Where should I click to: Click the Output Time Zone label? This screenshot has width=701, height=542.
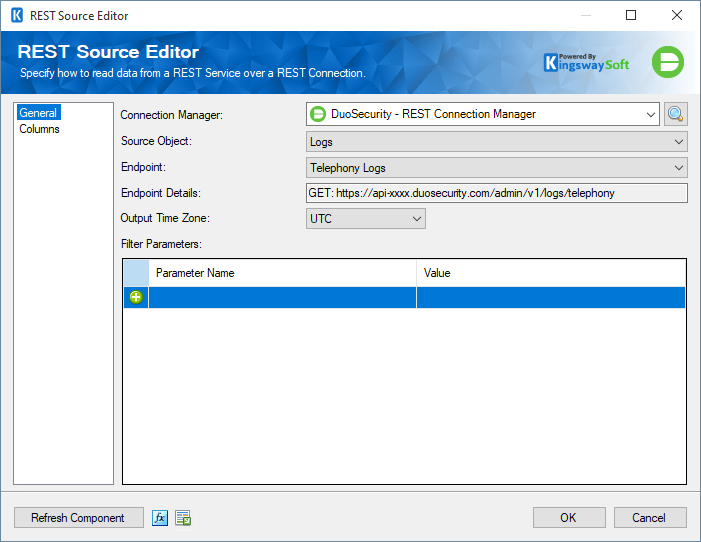pyautogui.click(x=165, y=218)
